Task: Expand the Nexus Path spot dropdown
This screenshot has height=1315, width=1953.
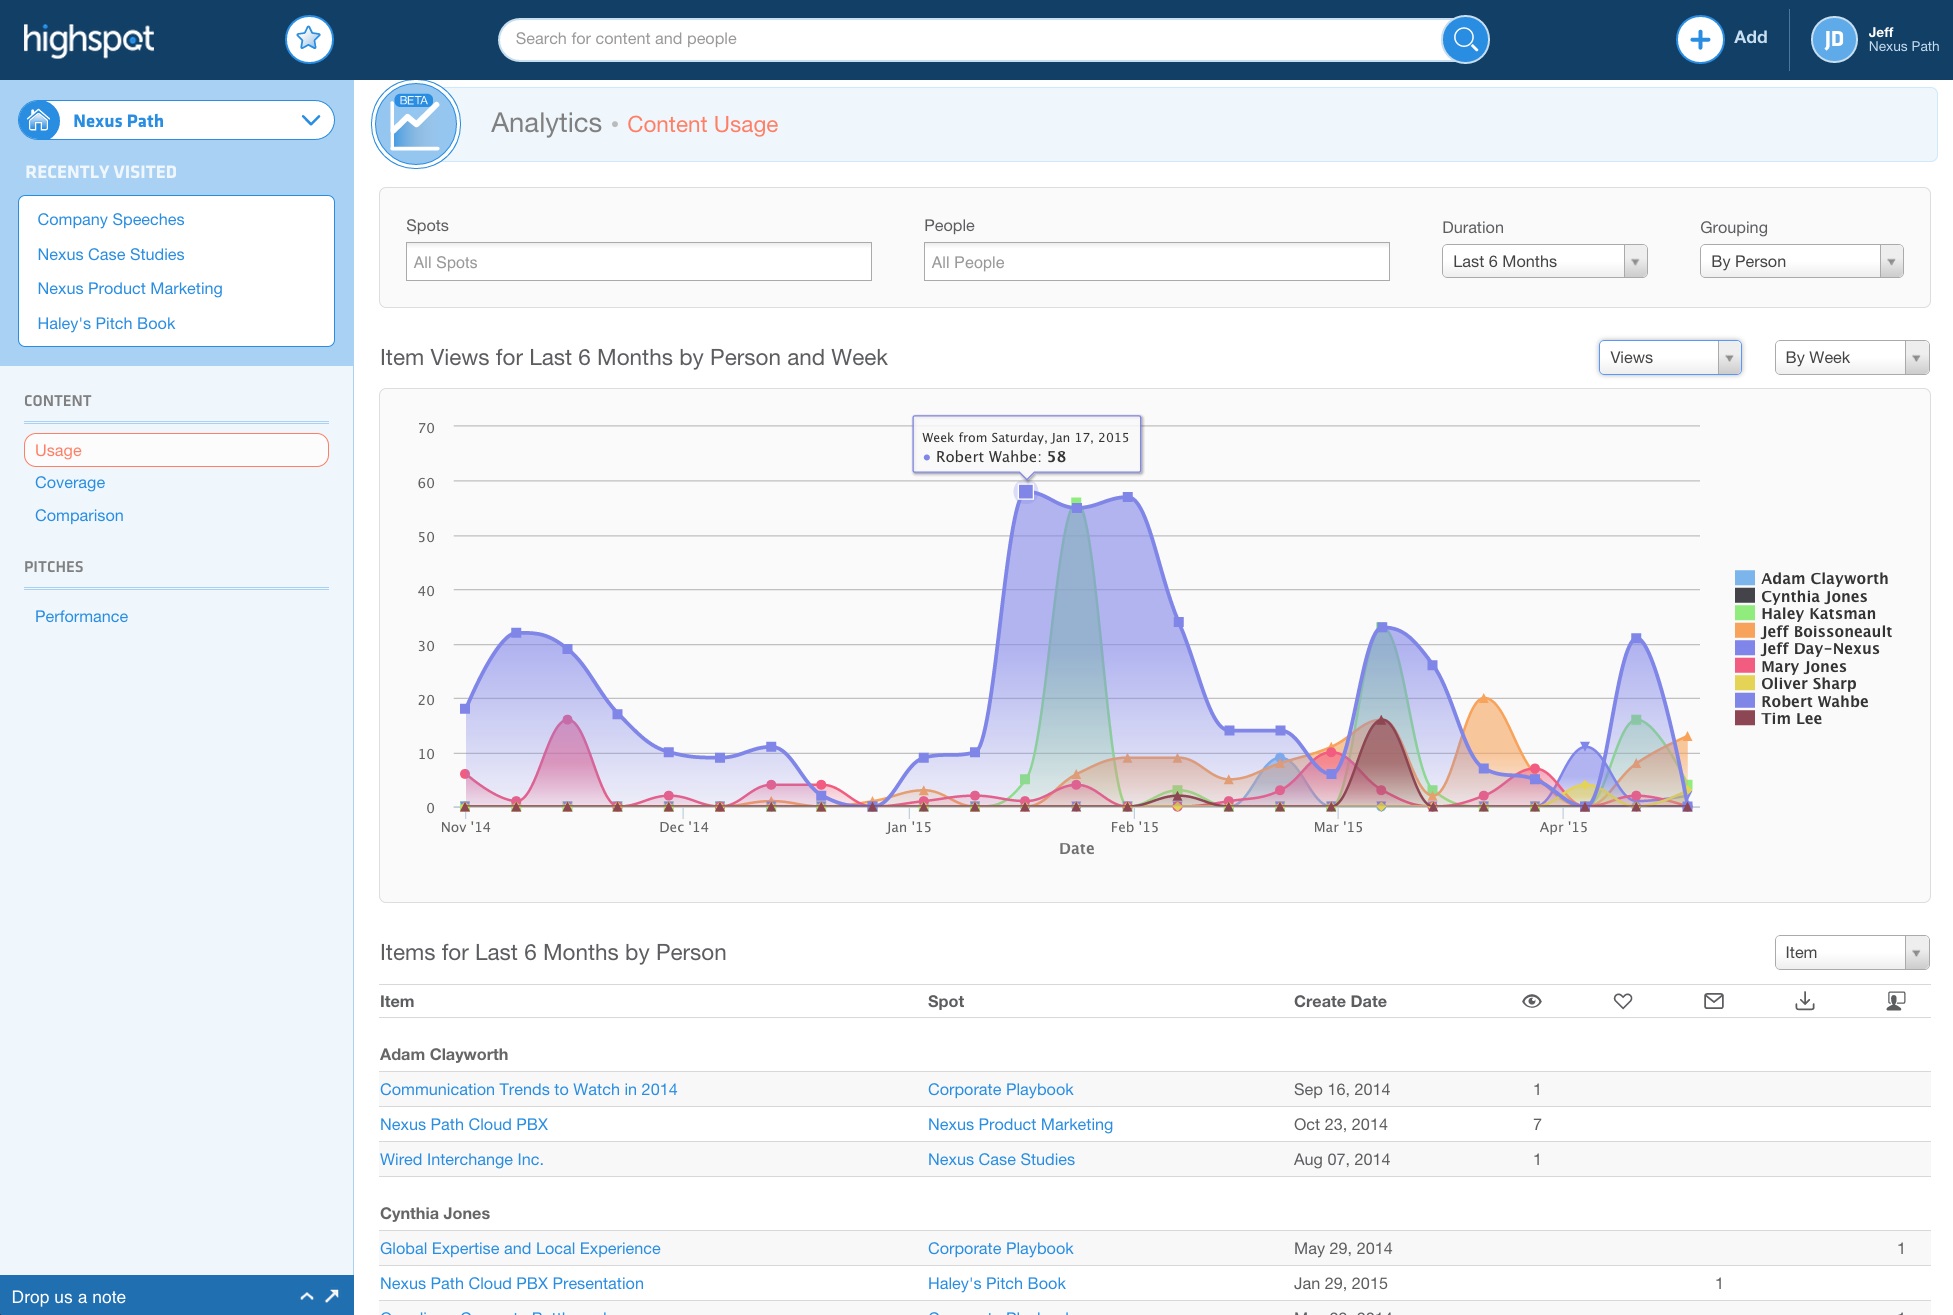Action: pyautogui.click(x=311, y=120)
